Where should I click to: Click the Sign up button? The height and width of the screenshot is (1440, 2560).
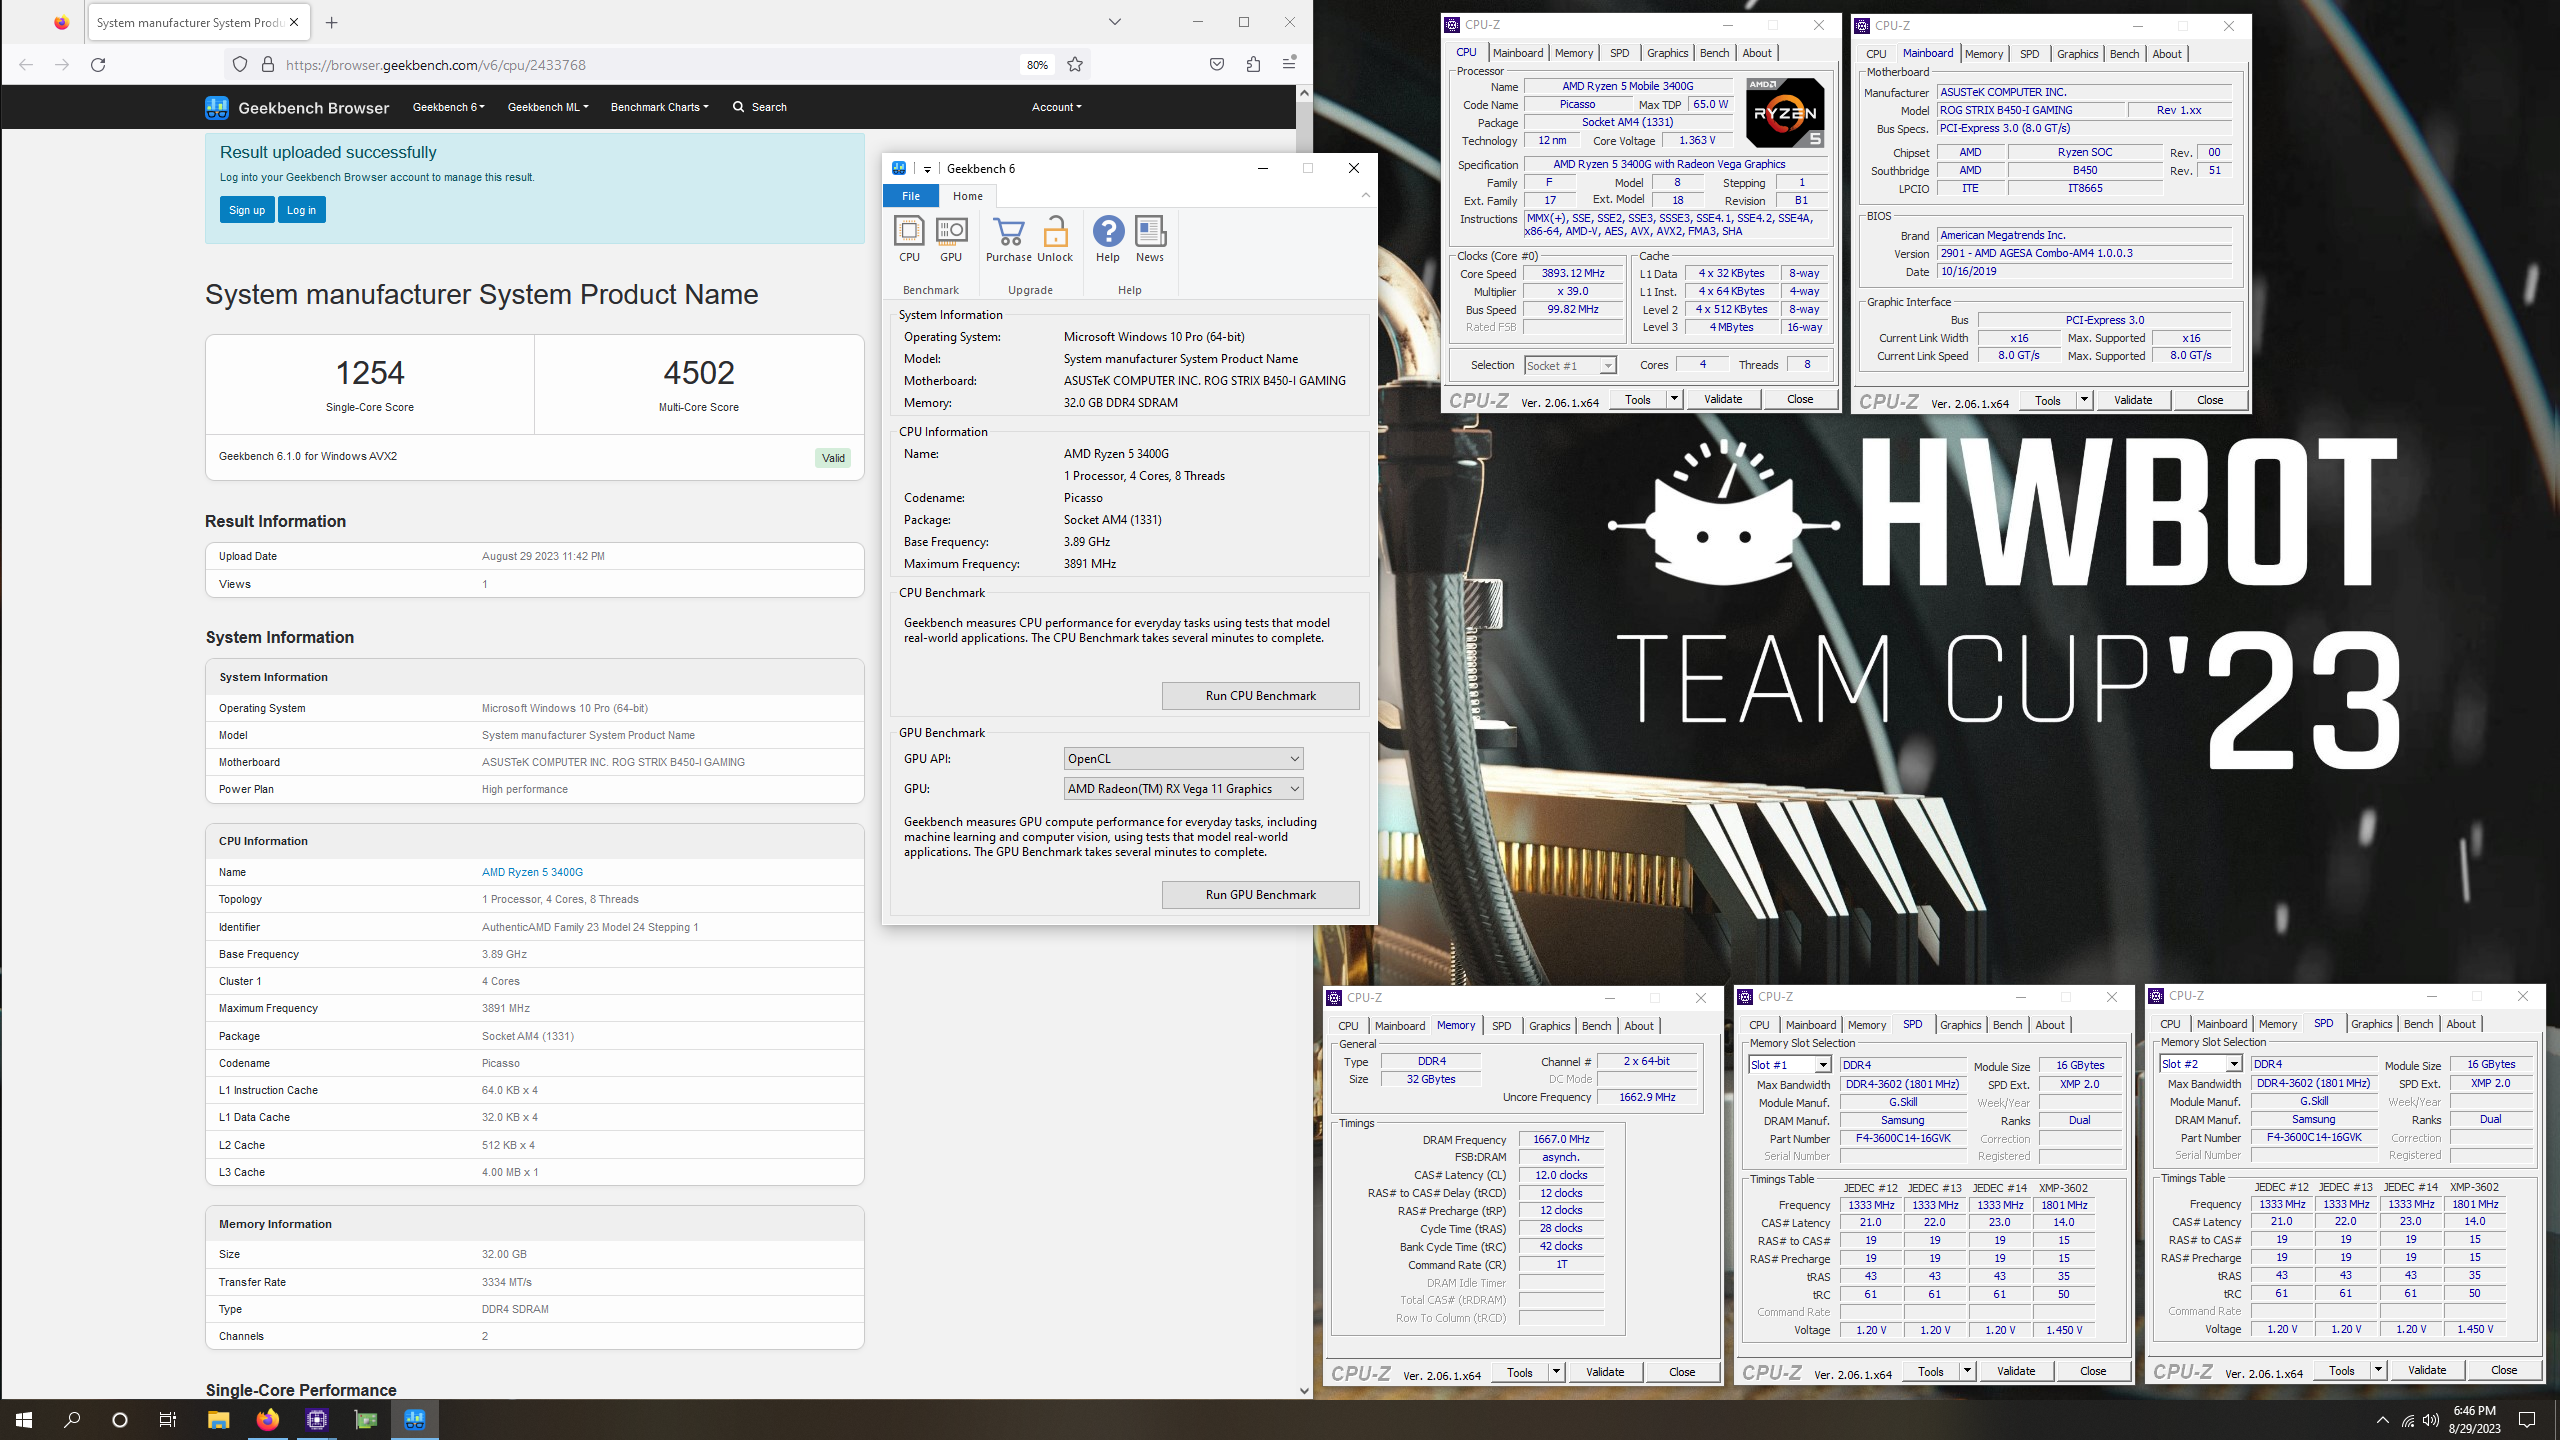point(247,210)
